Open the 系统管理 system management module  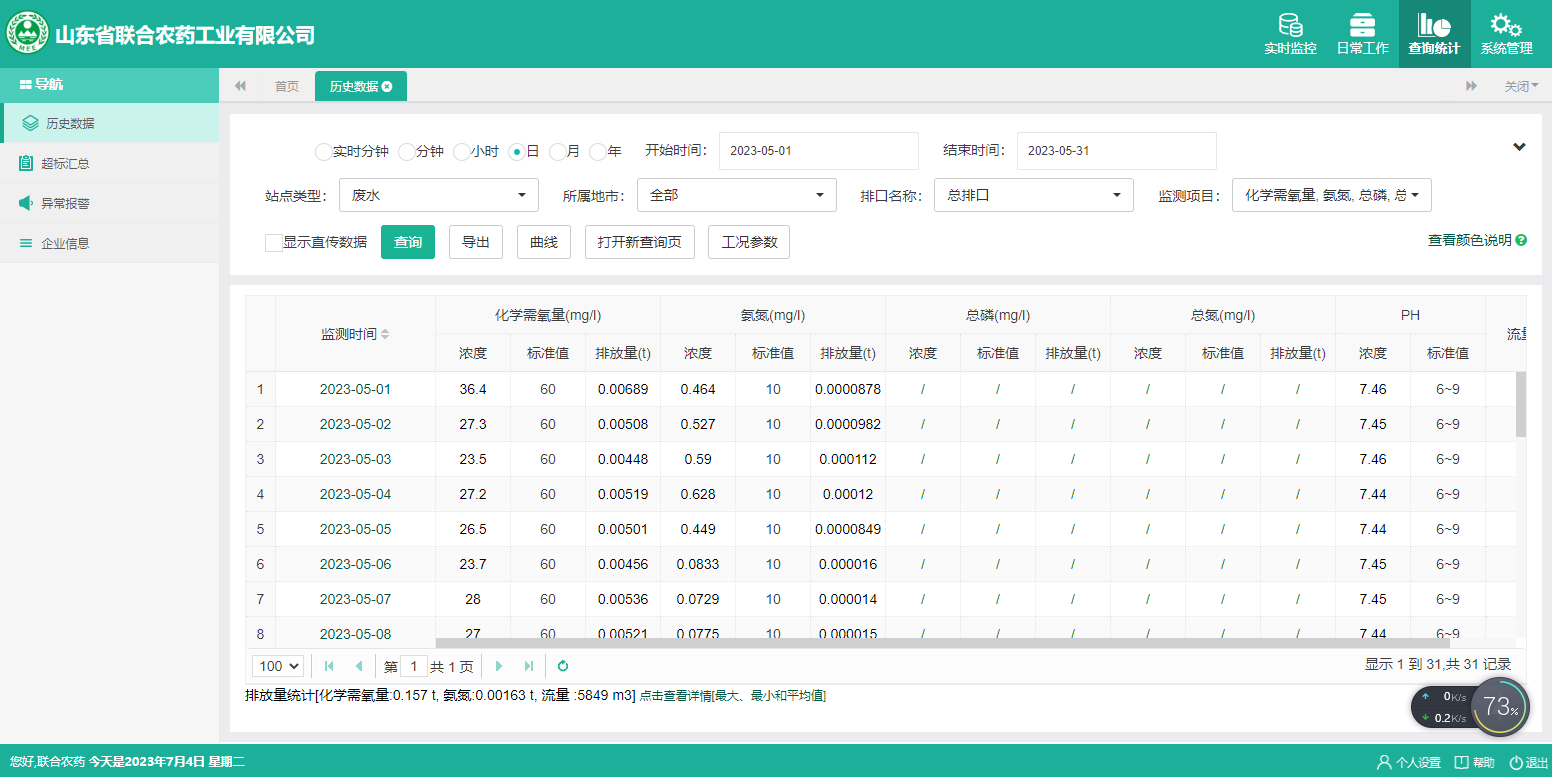coord(1506,34)
